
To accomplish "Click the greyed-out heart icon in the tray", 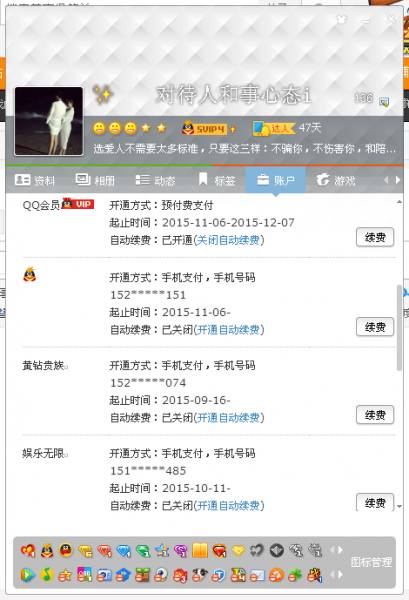I will coord(257,550).
